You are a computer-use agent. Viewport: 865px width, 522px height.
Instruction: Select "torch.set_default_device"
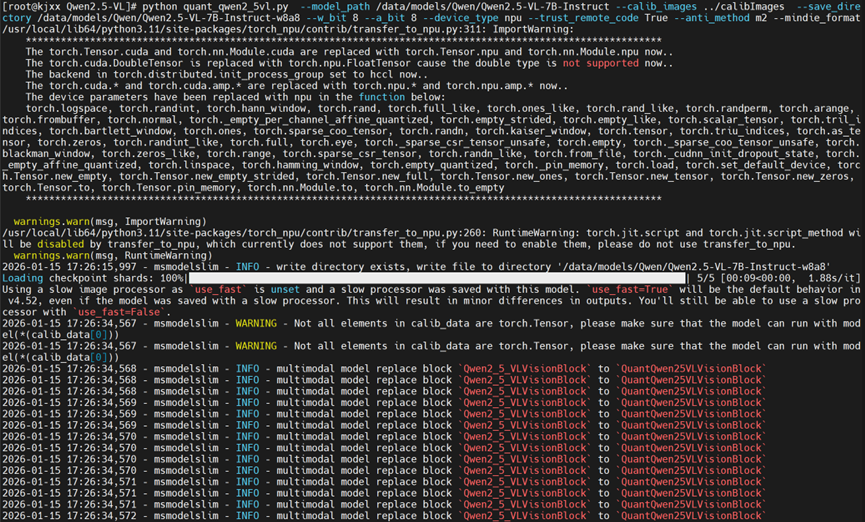pos(755,165)
